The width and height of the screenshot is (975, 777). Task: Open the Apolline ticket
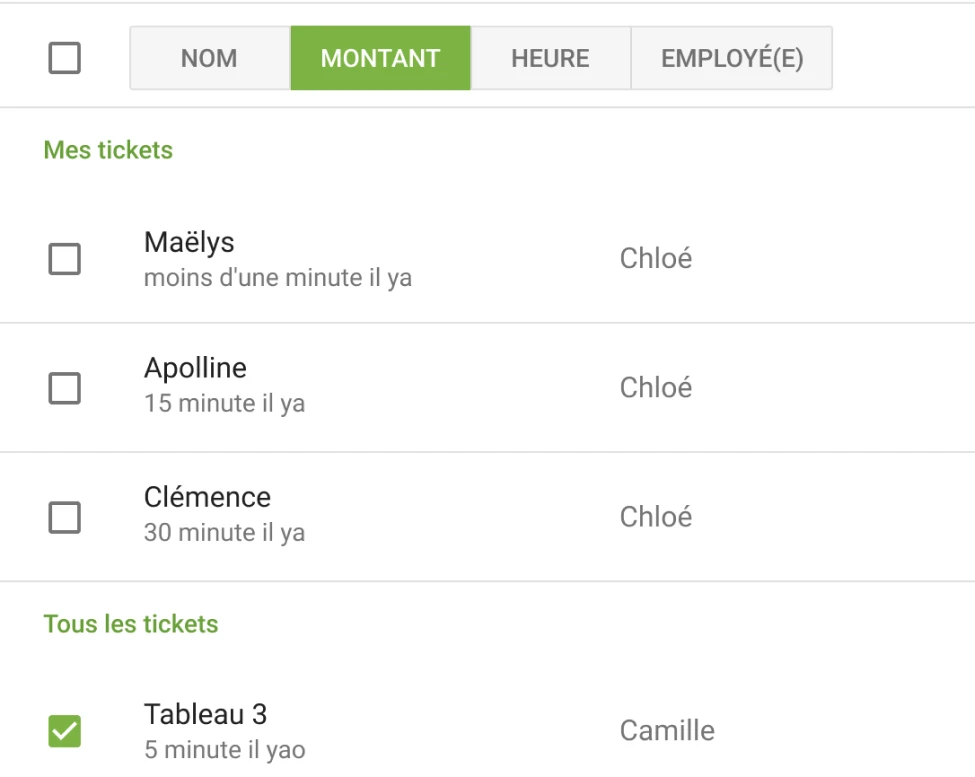197,368
